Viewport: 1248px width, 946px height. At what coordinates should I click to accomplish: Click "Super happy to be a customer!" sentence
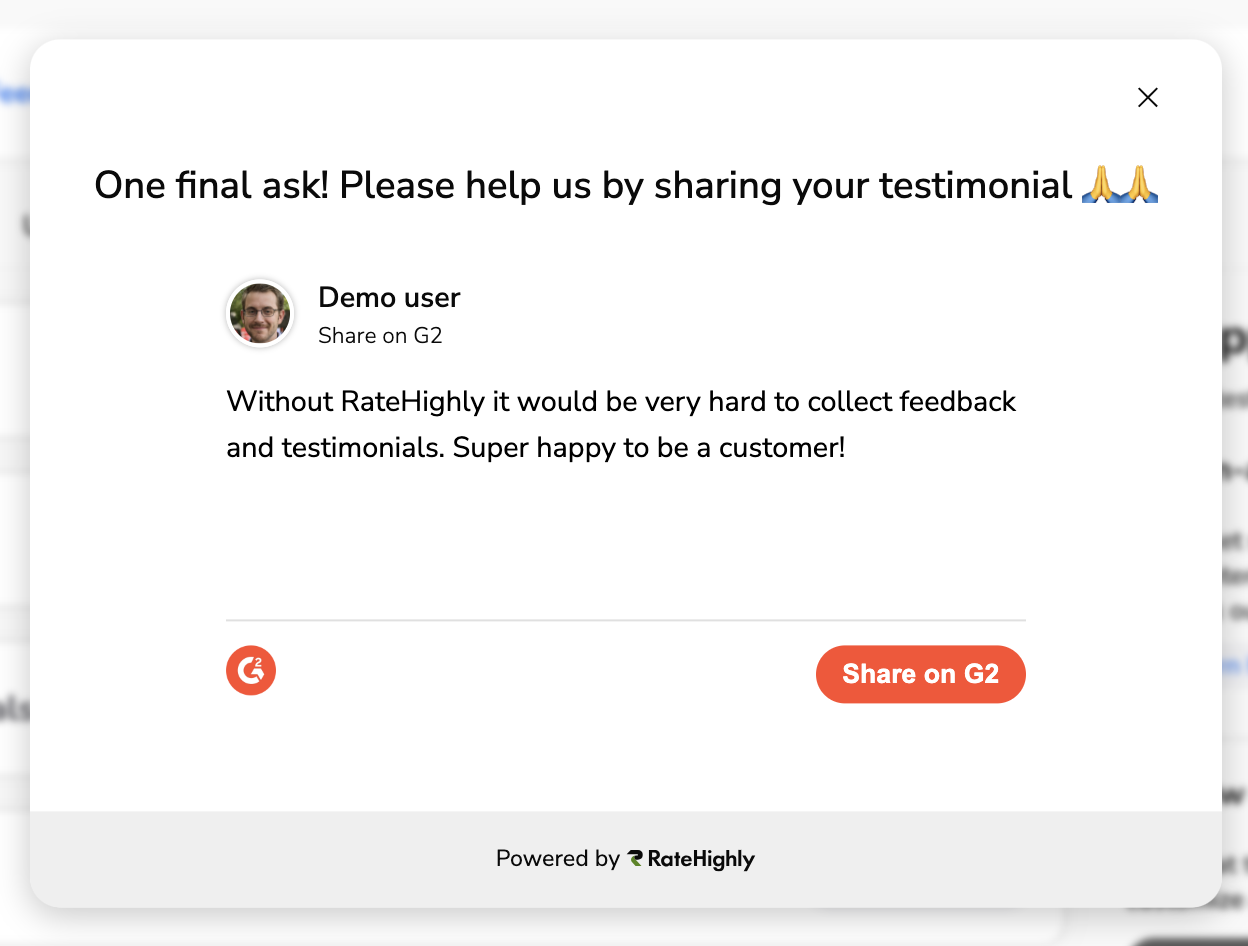click(649, 447)
